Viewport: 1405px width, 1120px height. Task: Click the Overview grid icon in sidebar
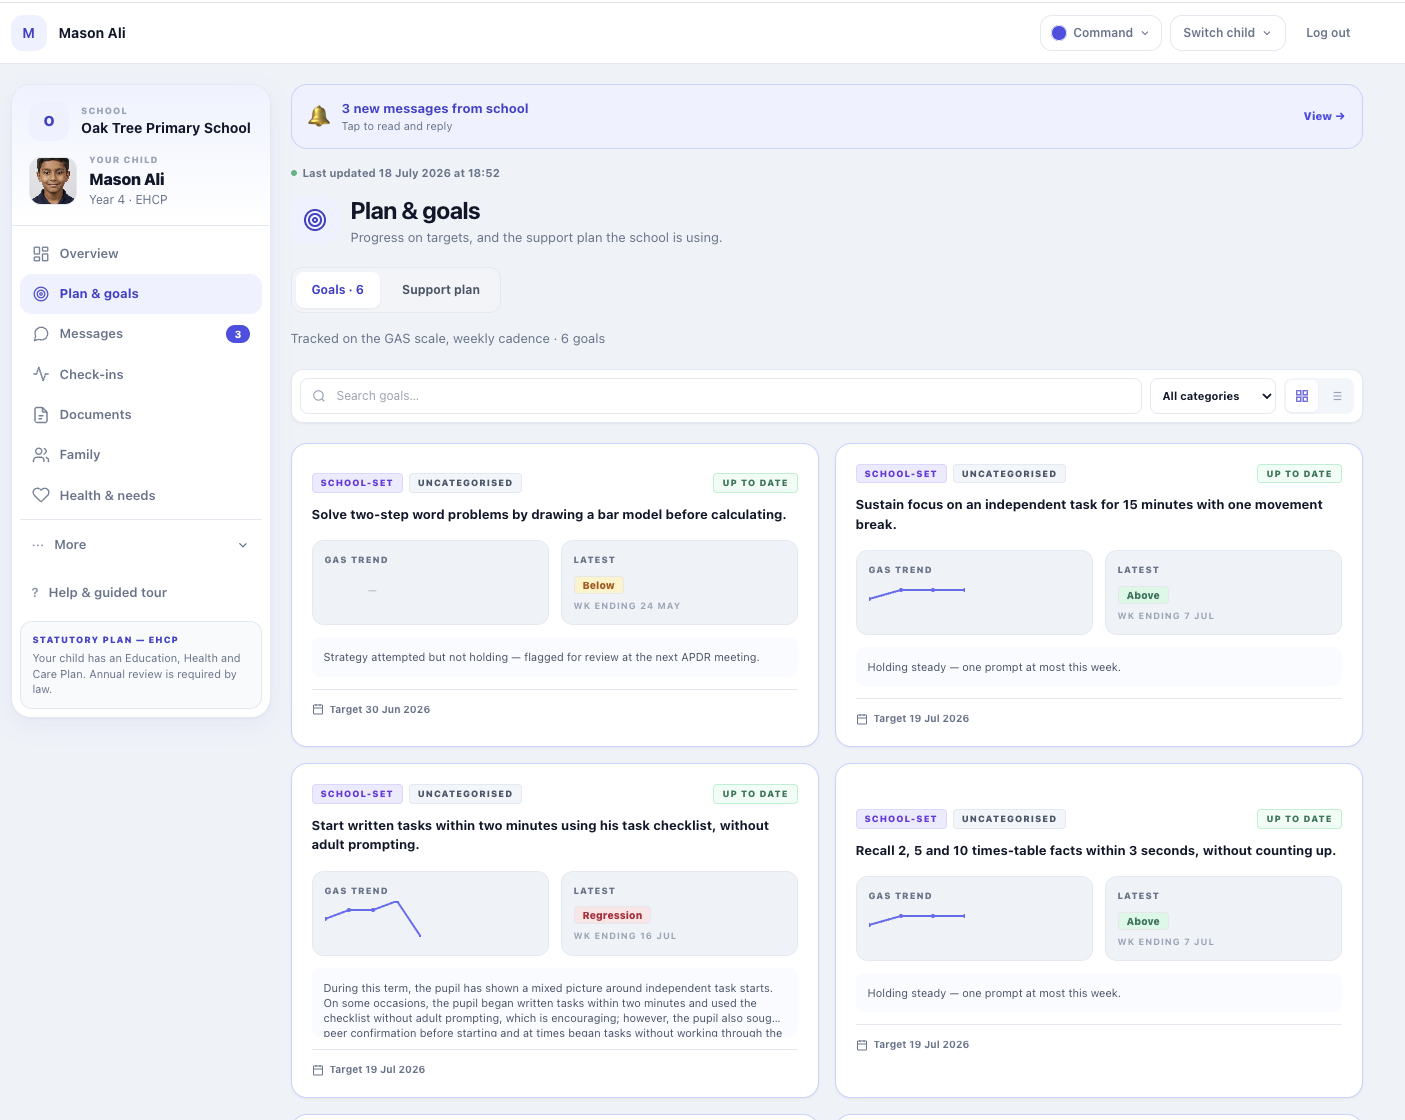coord(41,254)
